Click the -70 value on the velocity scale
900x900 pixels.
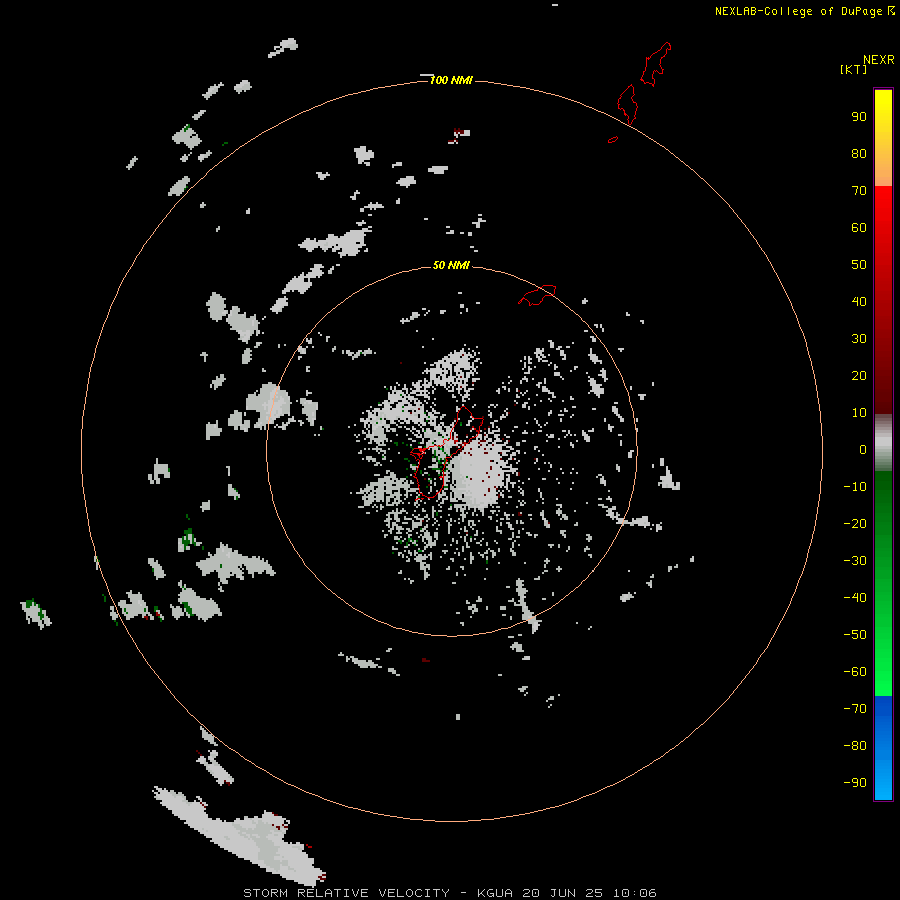(x=855, y=709)
